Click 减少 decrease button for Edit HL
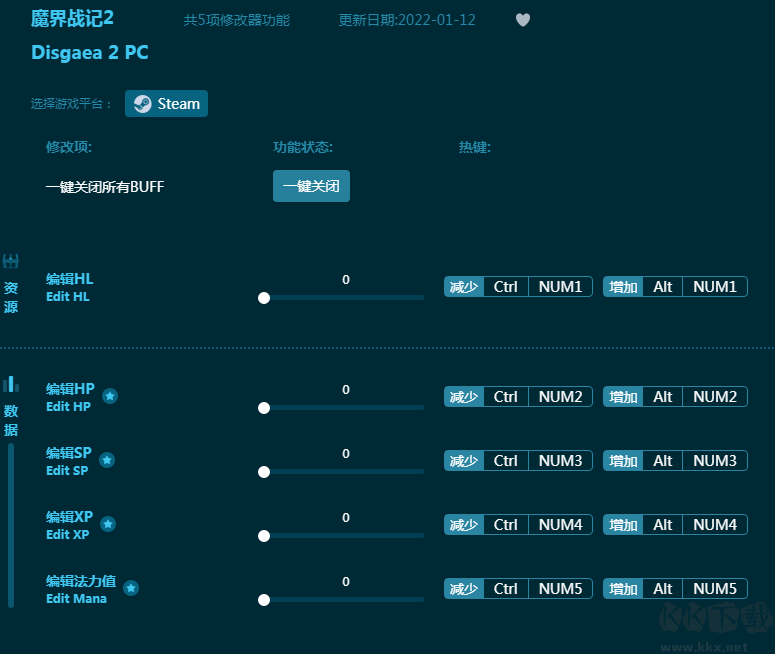The height and width of the screenshot is (654, 775). [x=464, y=287]
